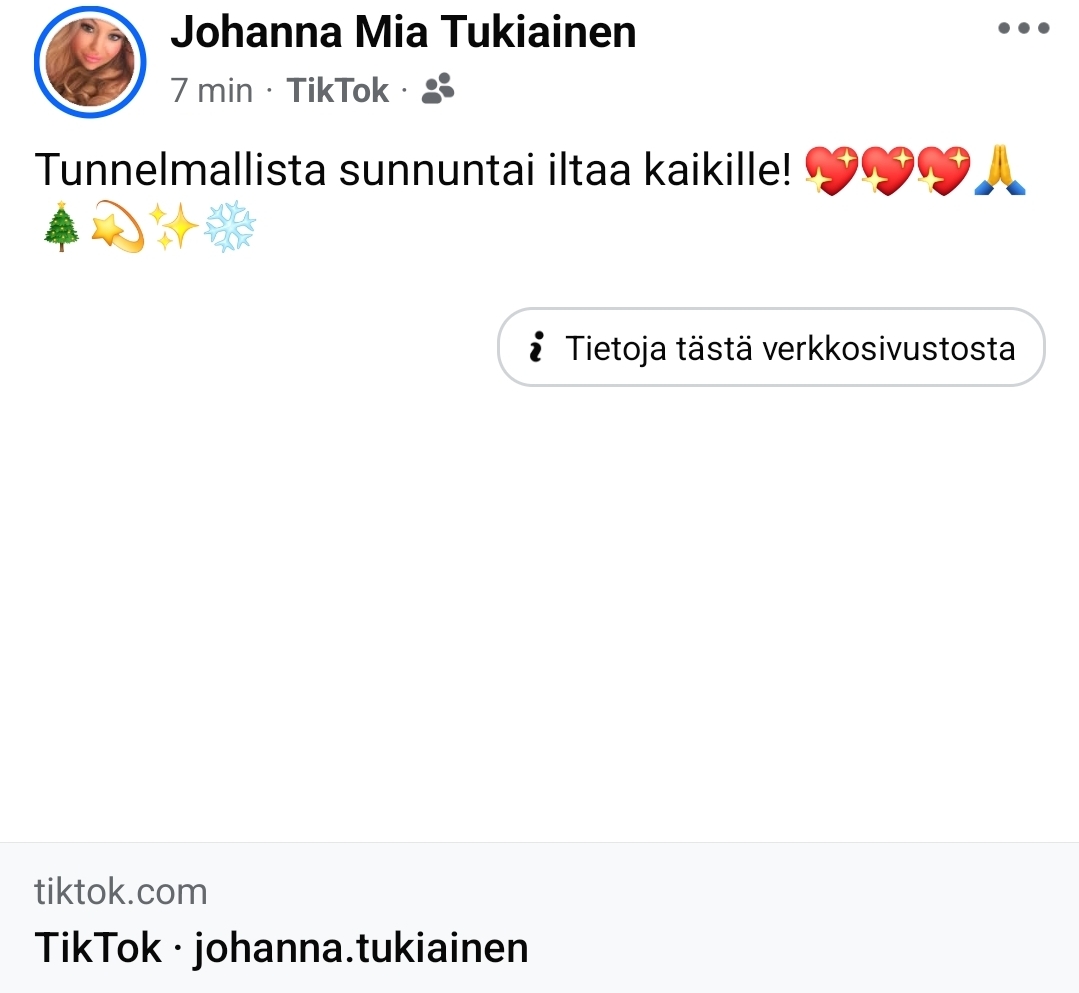Open the Johanna Mia Tukiainen profile name
Screen dimensions: 1079x993
click(x=403, y=33)
